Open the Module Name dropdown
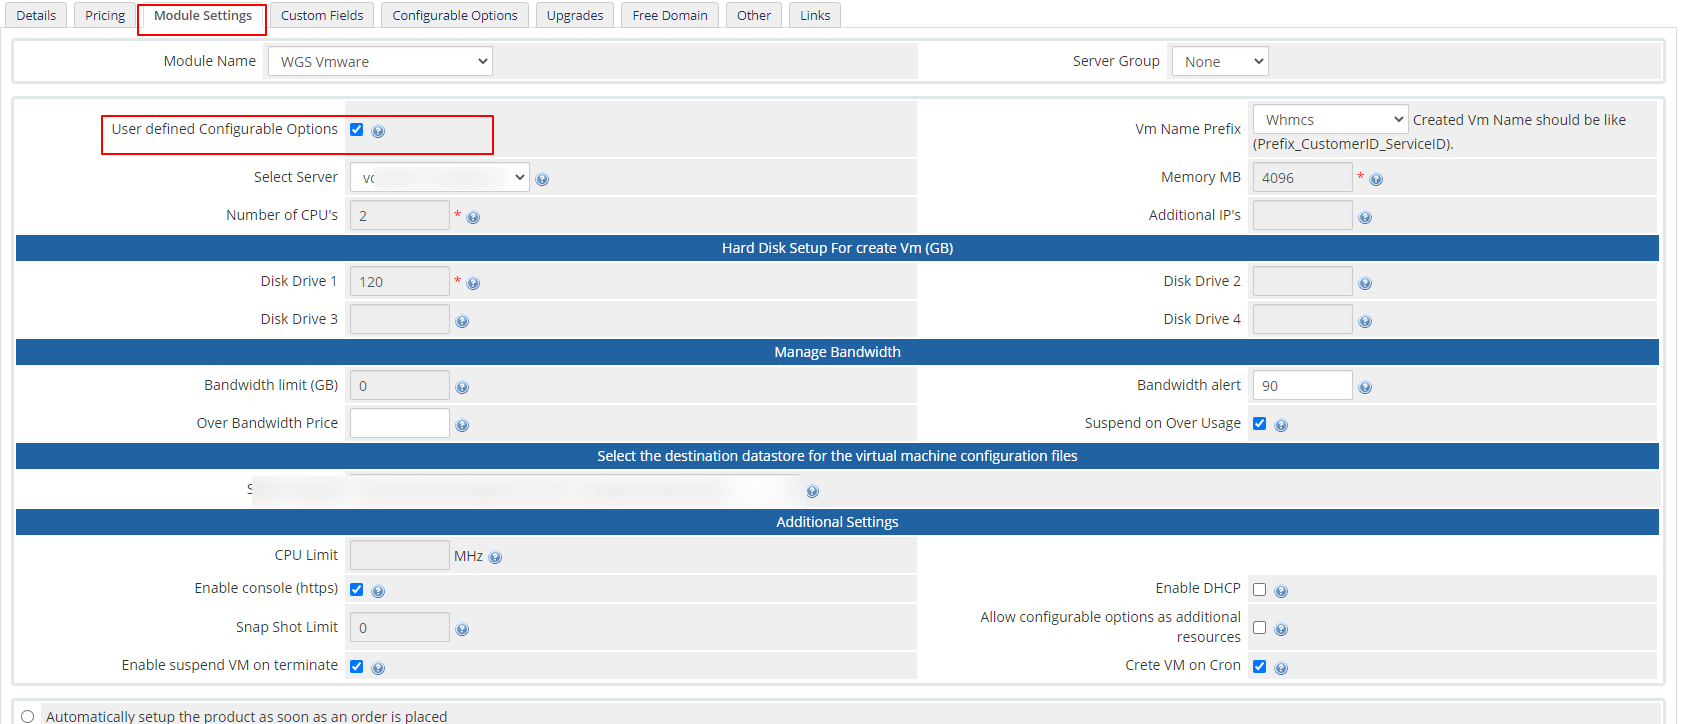This screenshot has width=1686, height=724. pos(380,62)
